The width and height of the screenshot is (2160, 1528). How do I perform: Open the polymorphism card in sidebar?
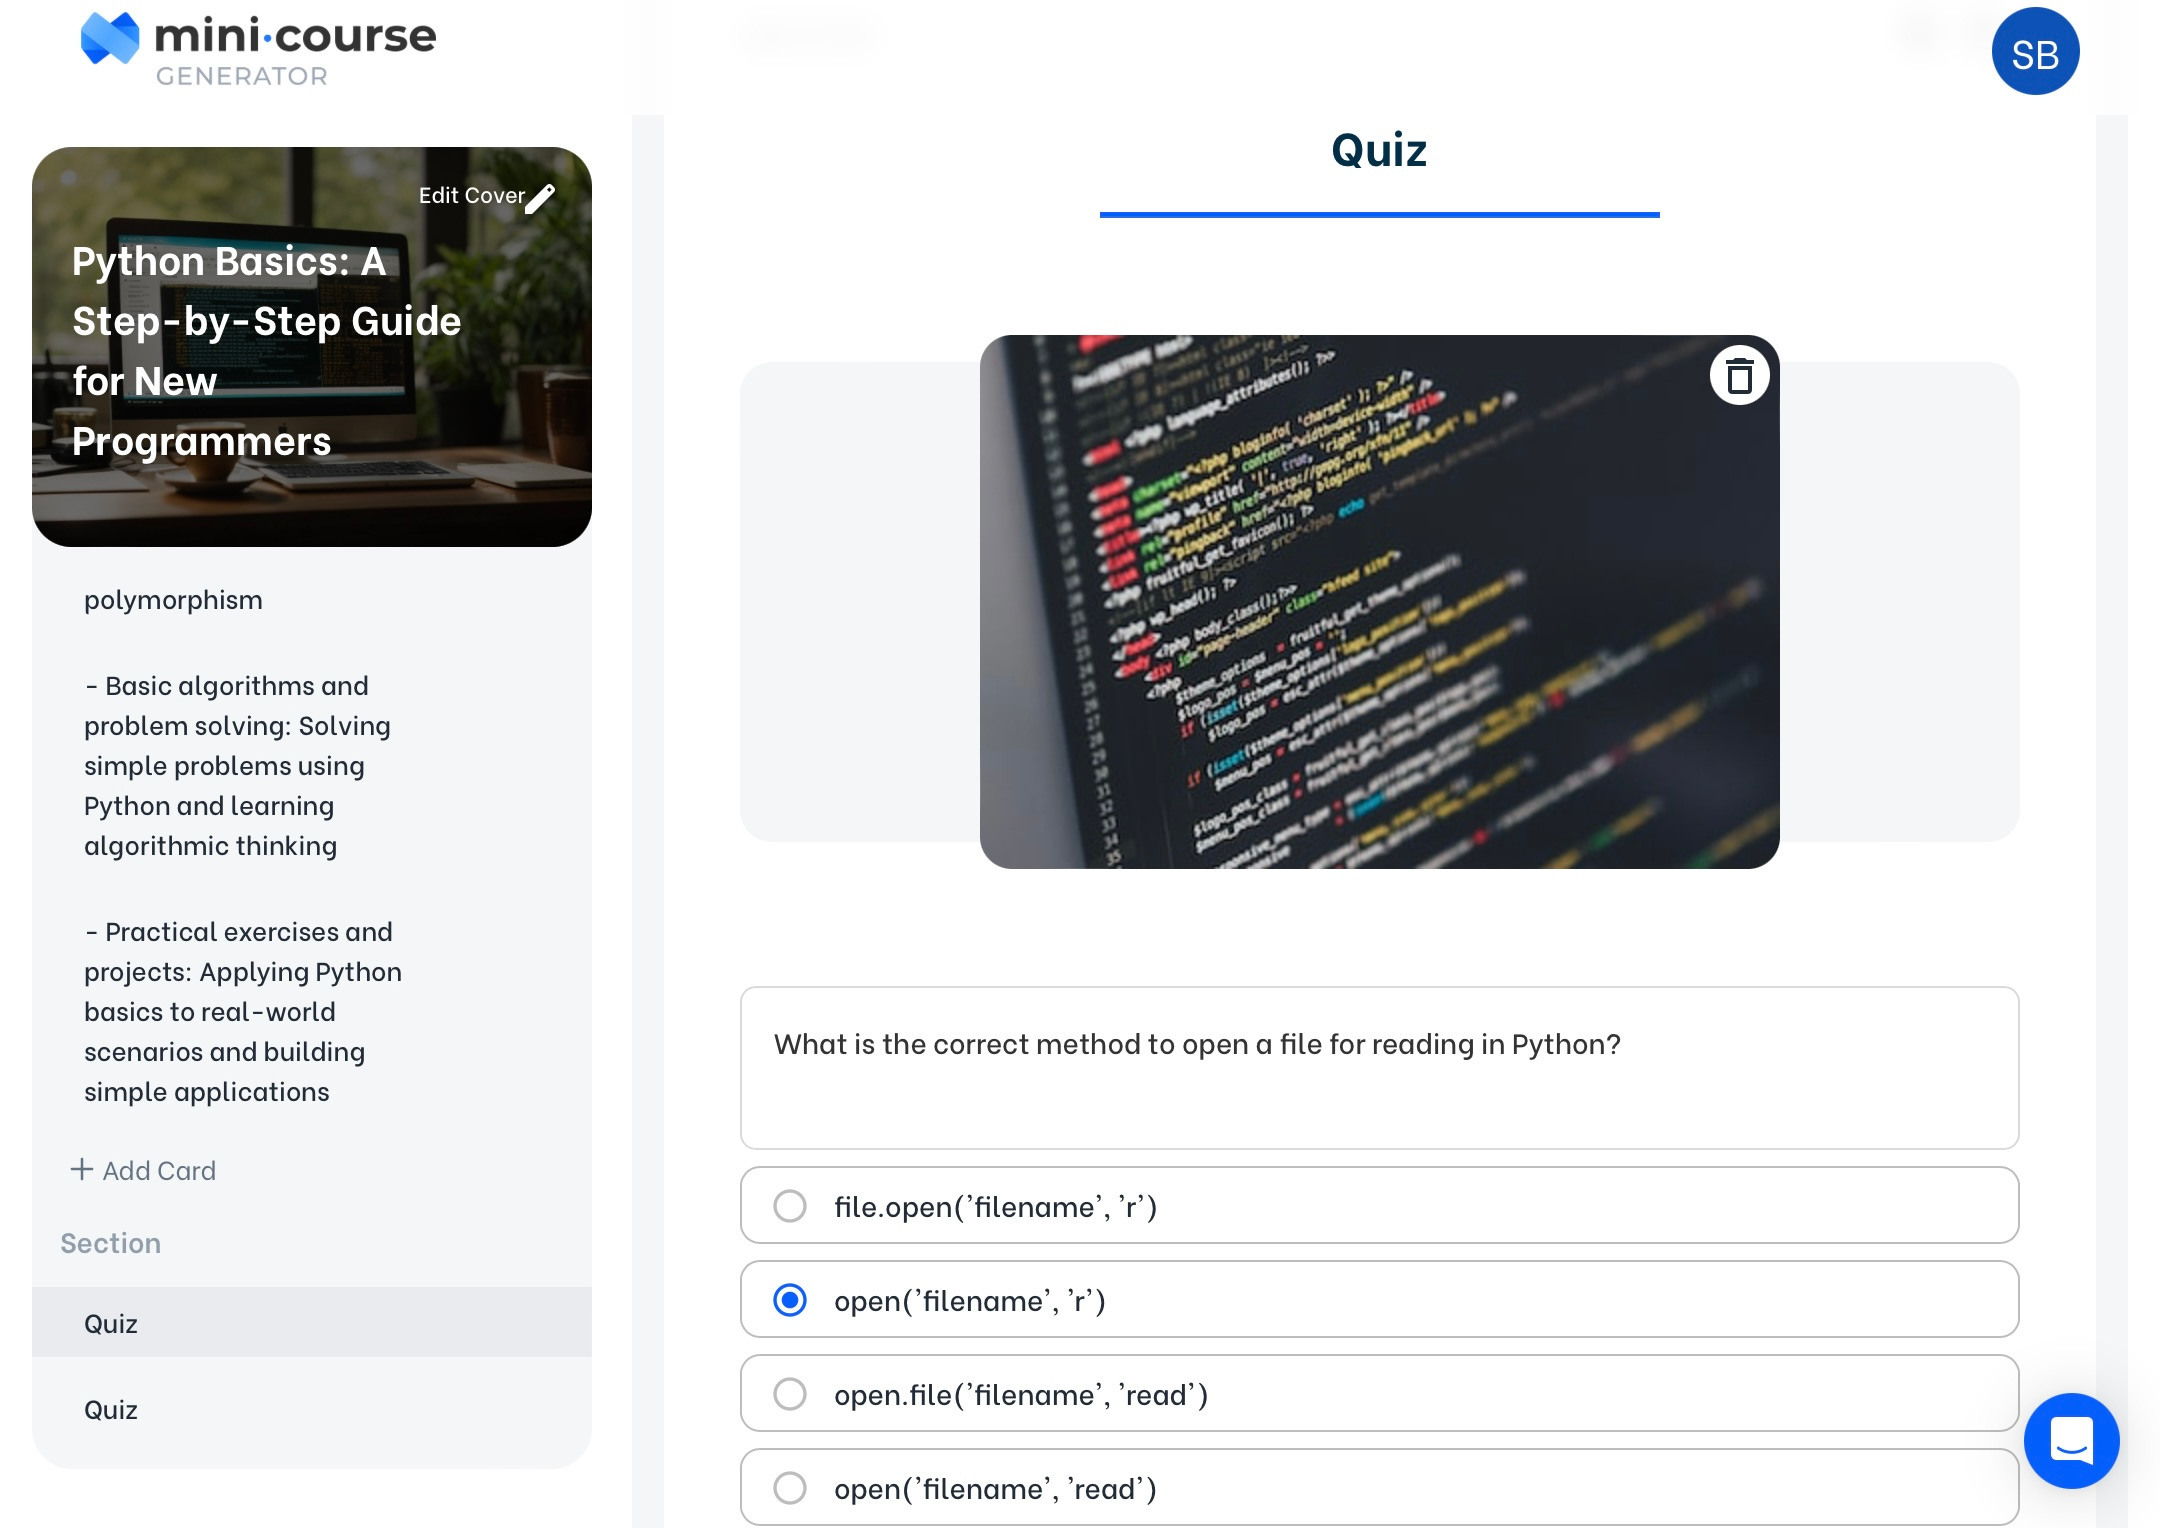click(173, 600)
